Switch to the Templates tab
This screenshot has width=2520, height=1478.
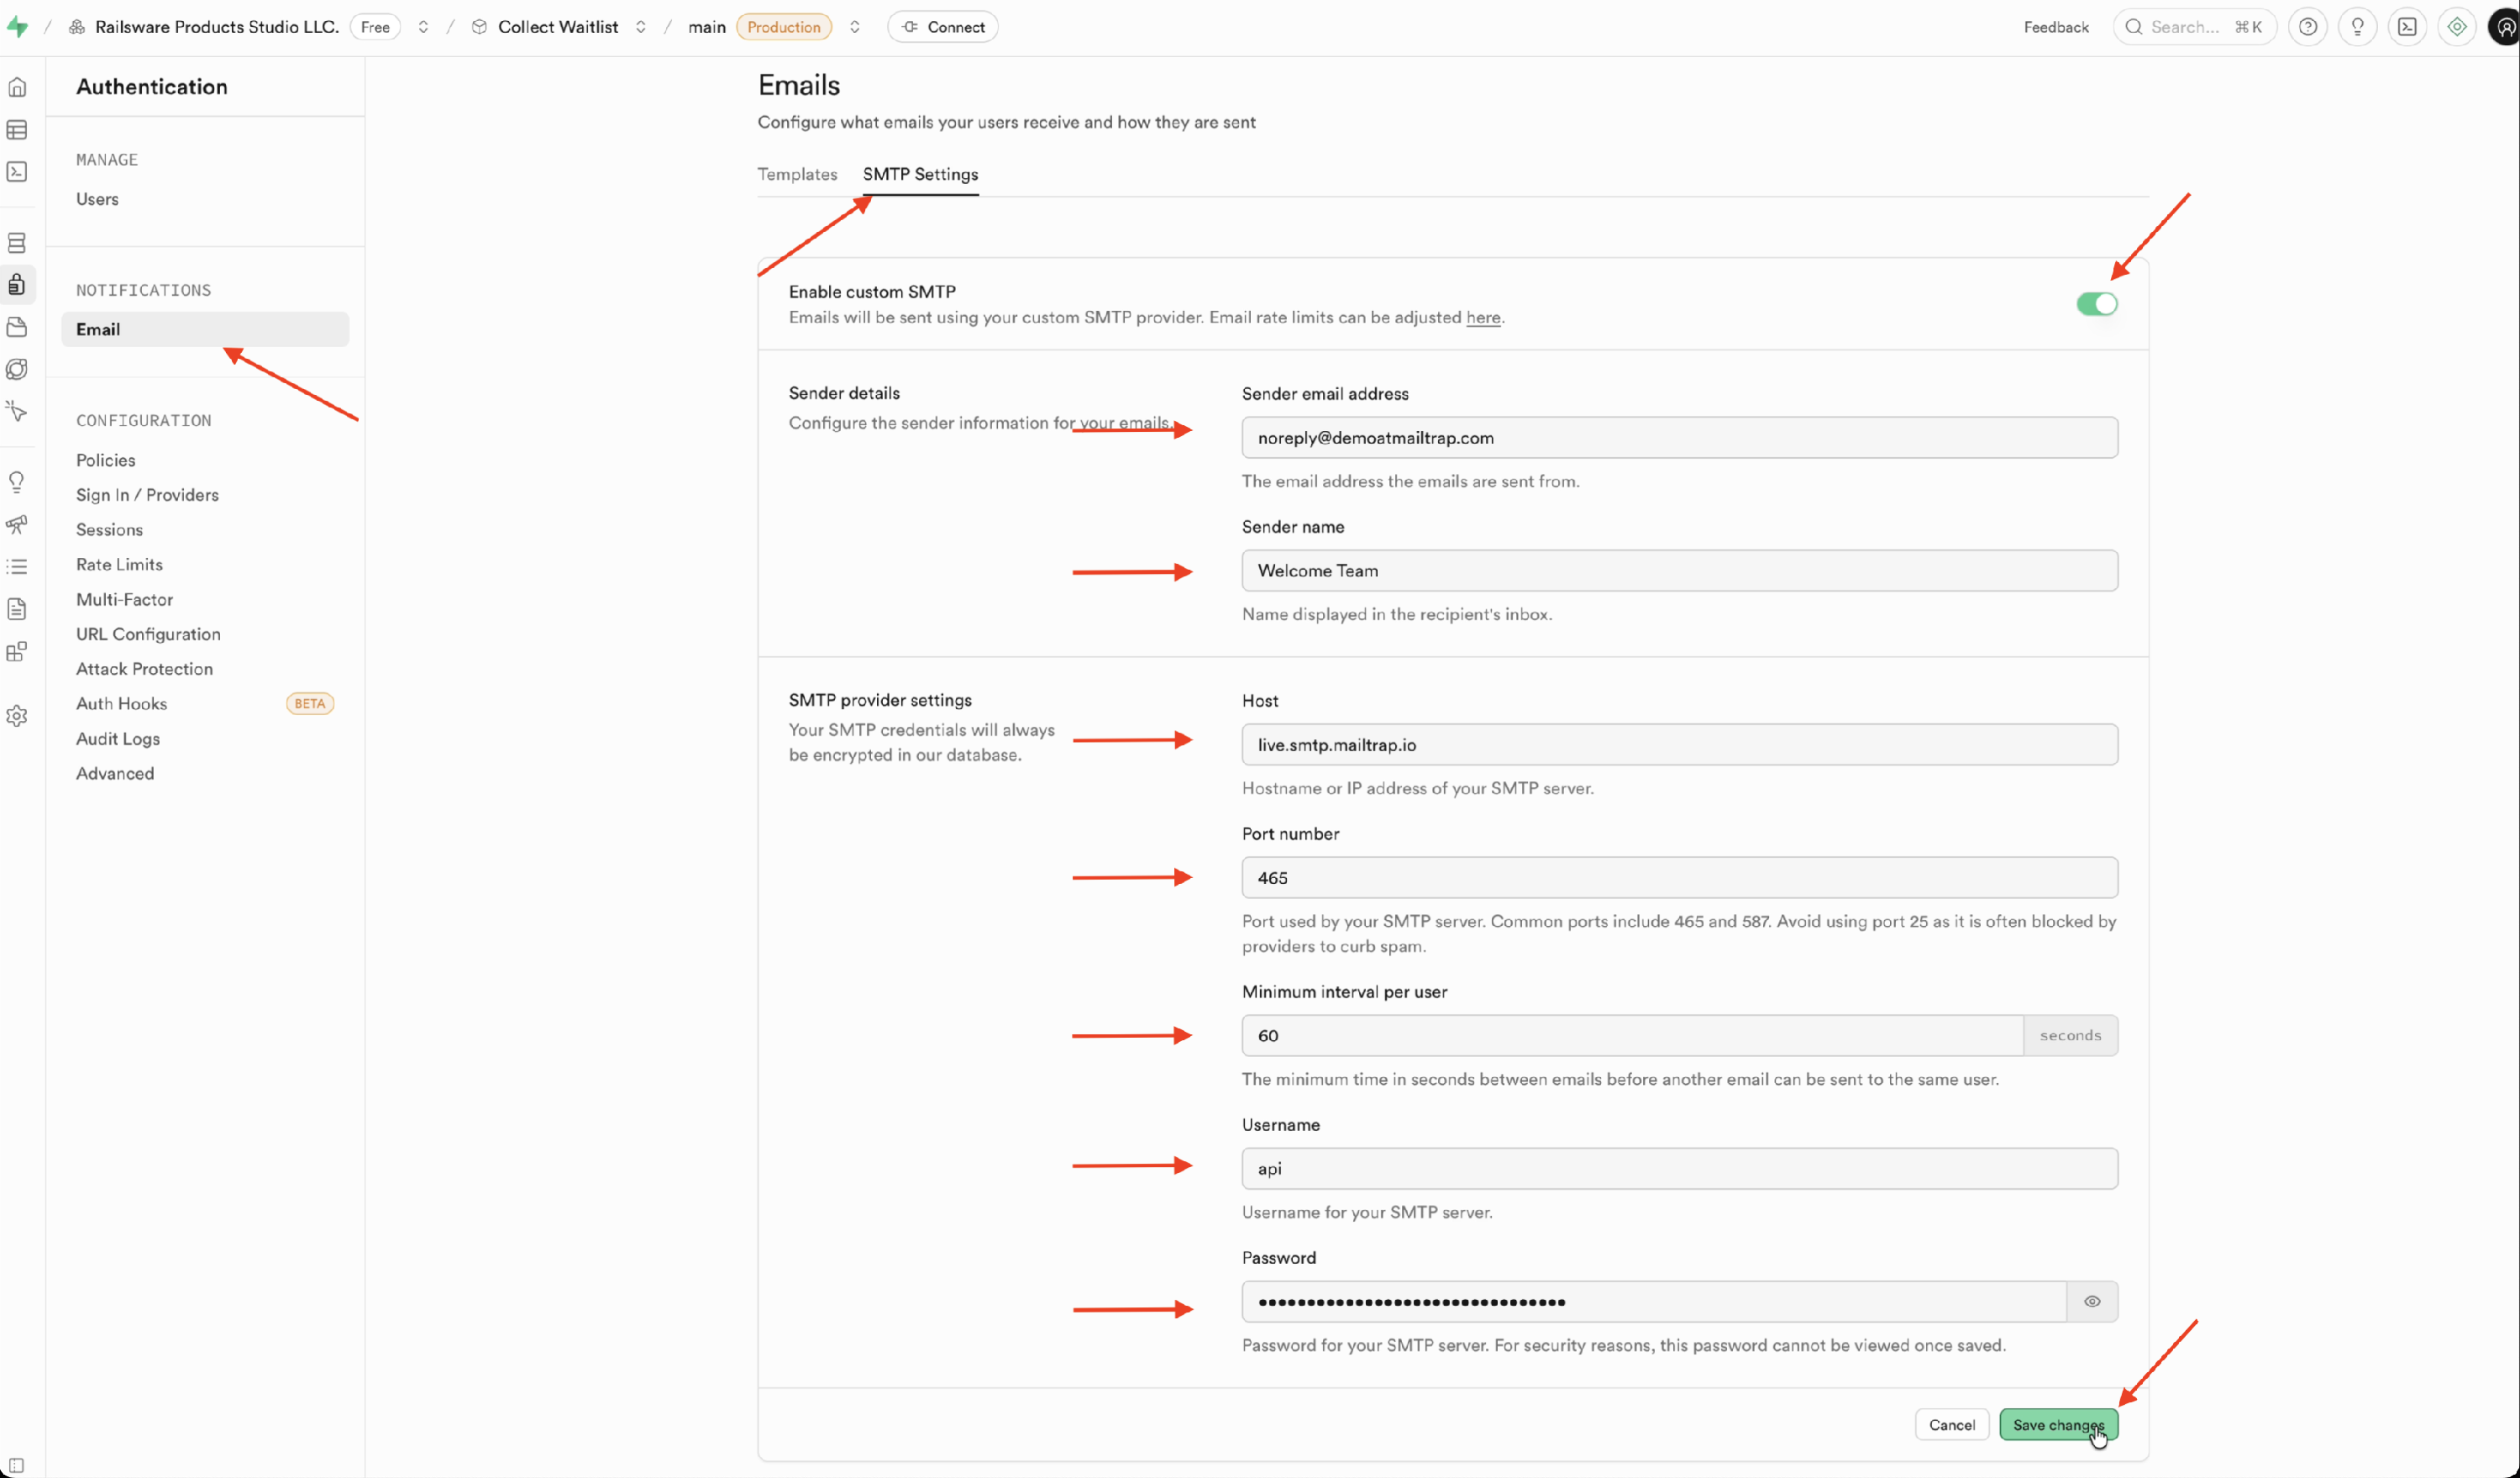(797, 174)
